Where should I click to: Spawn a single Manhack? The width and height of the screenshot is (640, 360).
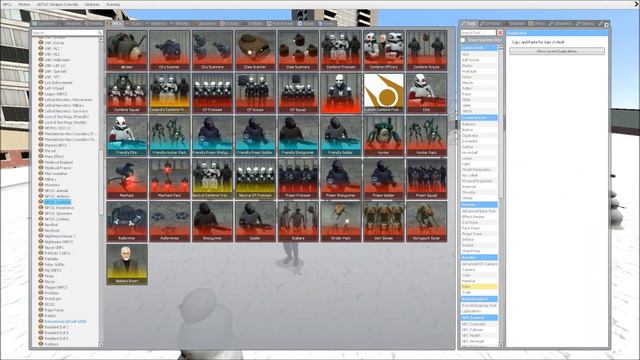pyautogui.click(x=127, y=179)
